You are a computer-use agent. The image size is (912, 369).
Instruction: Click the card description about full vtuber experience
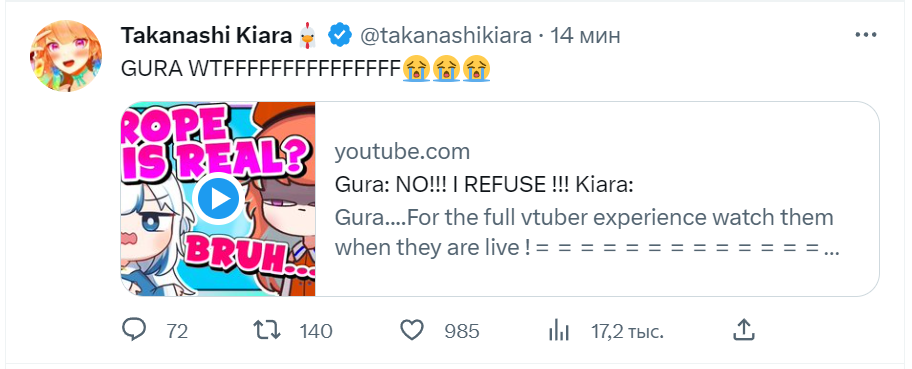click(587, 233)
